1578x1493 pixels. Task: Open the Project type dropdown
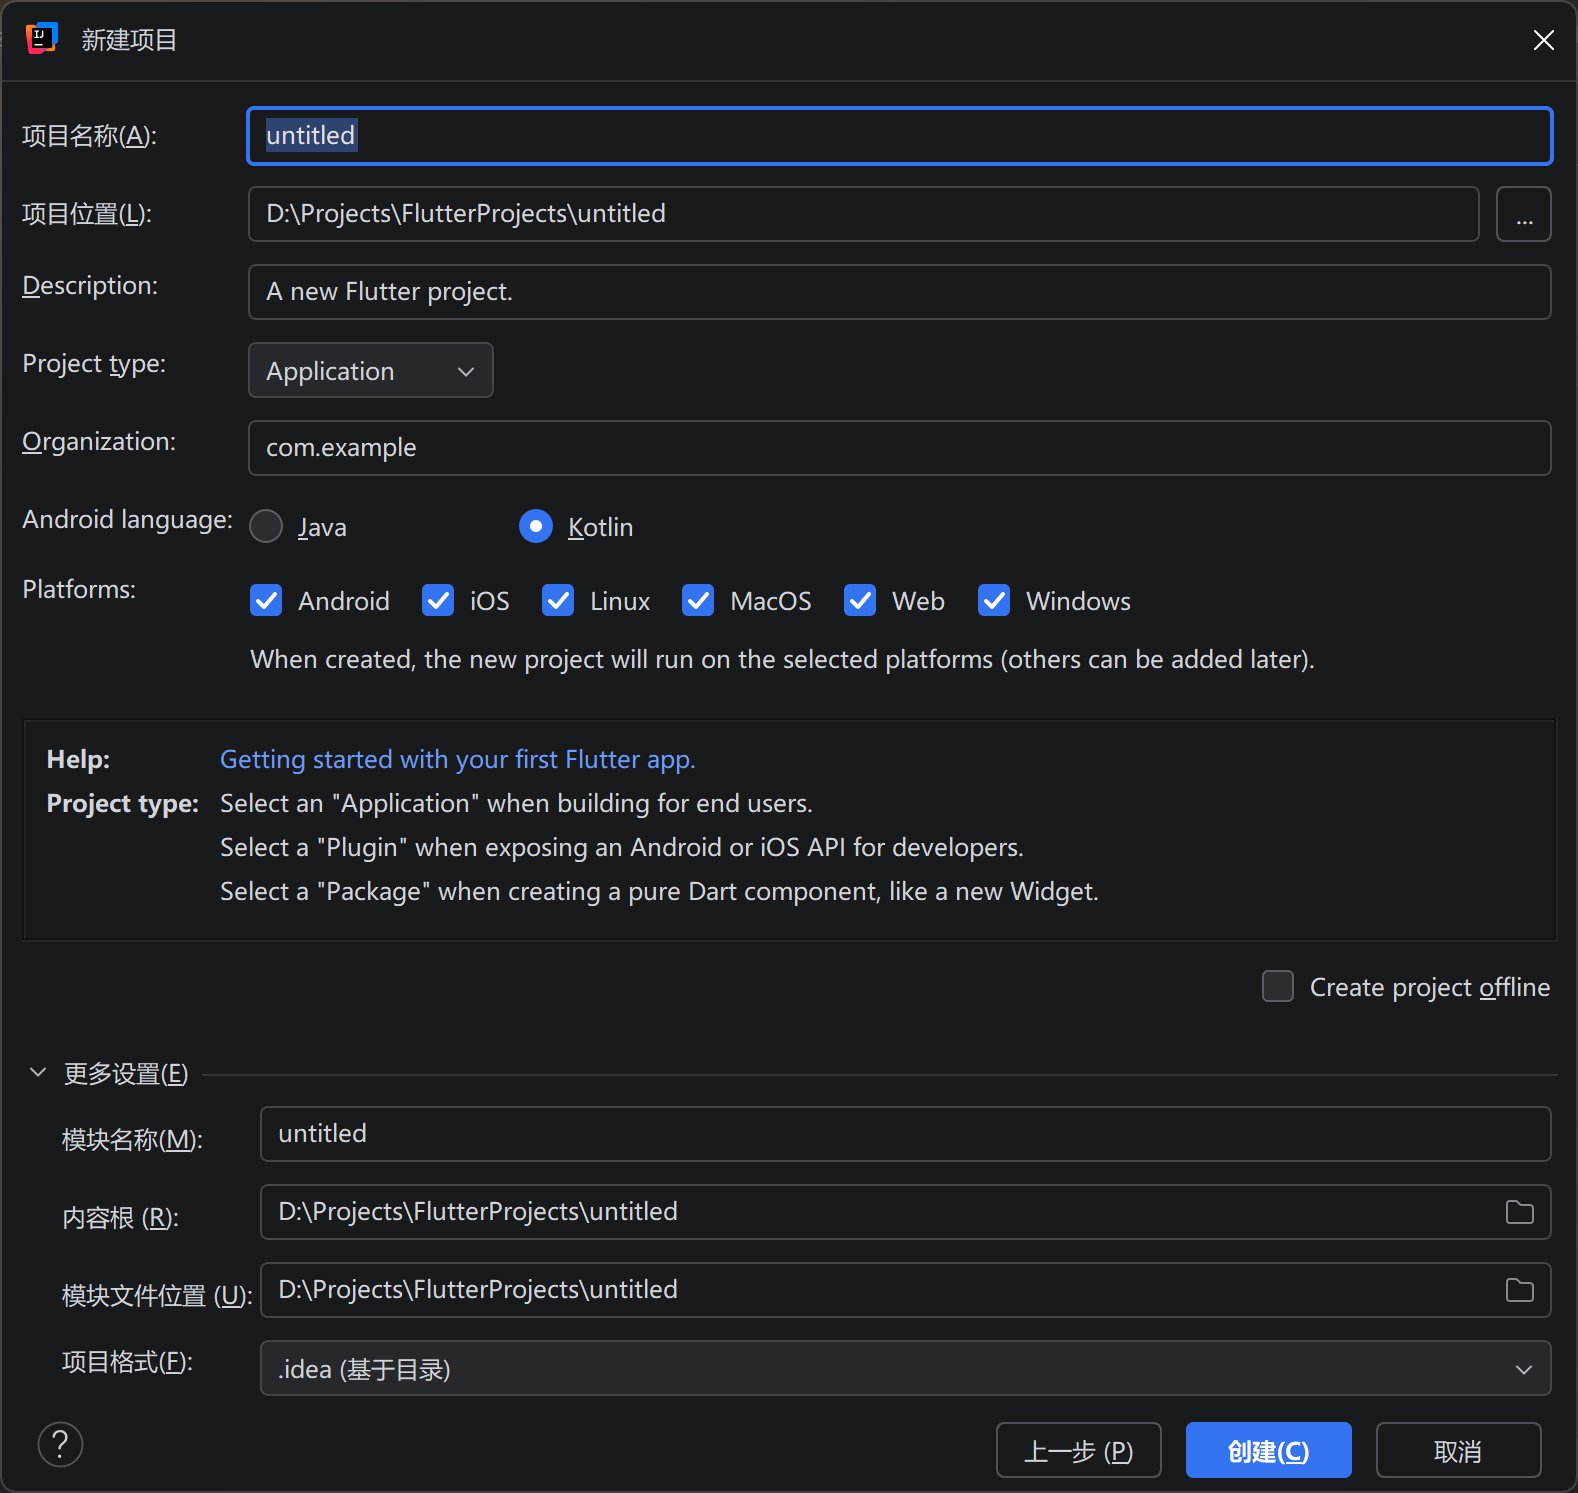click(x=371, y=370)
